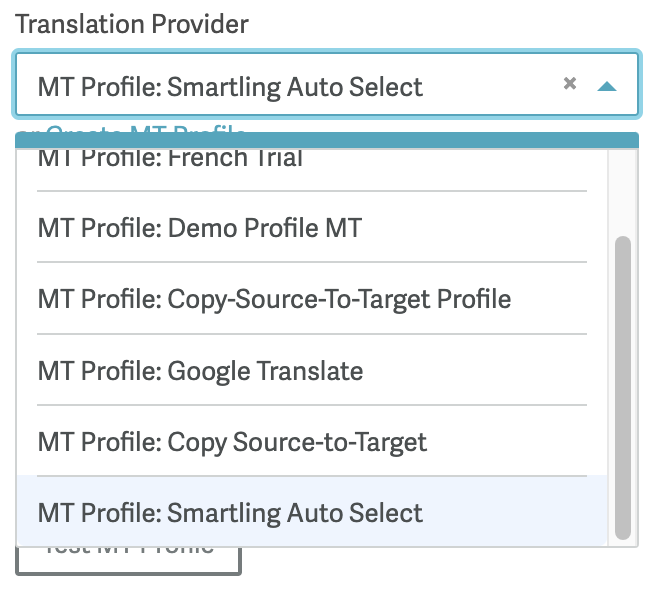The height and width of the screenshot is (594, 664).
Task: Select MT Profile: Demo Profile MT option
Action: [312, 227]
